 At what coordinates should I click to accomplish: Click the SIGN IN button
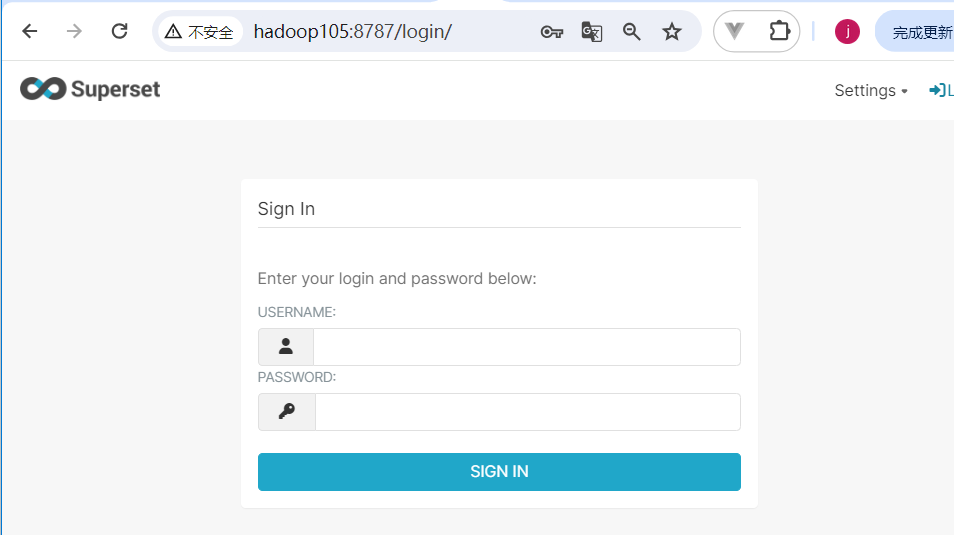499,472
